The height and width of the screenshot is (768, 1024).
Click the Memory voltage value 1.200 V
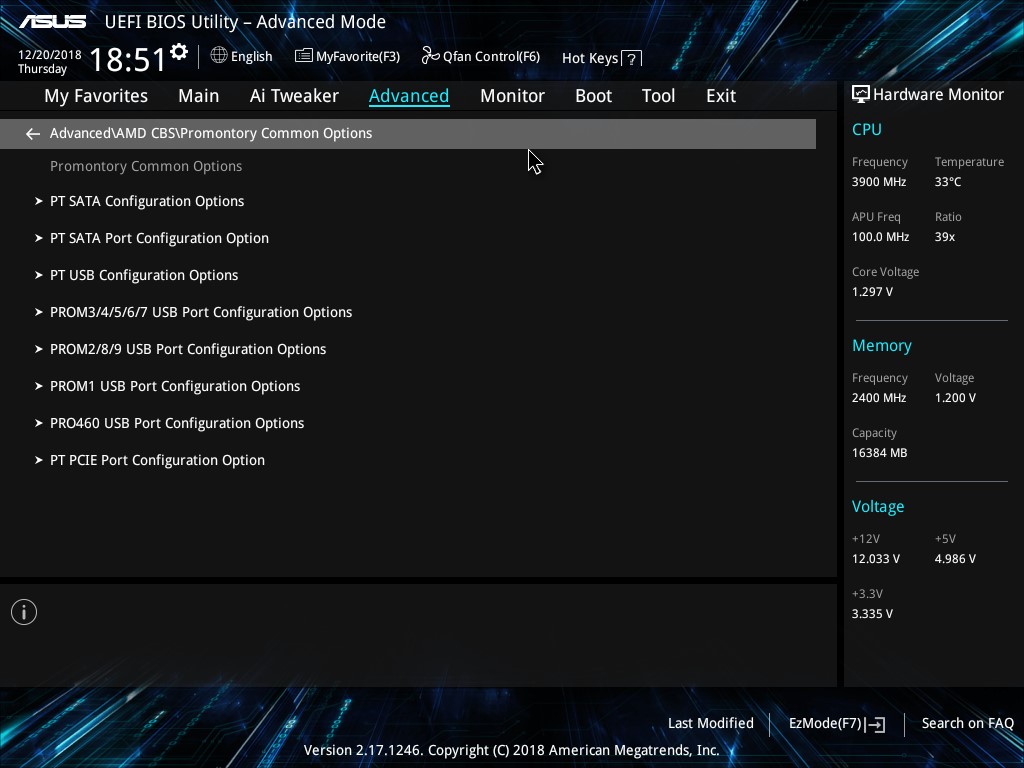[955, 398]
